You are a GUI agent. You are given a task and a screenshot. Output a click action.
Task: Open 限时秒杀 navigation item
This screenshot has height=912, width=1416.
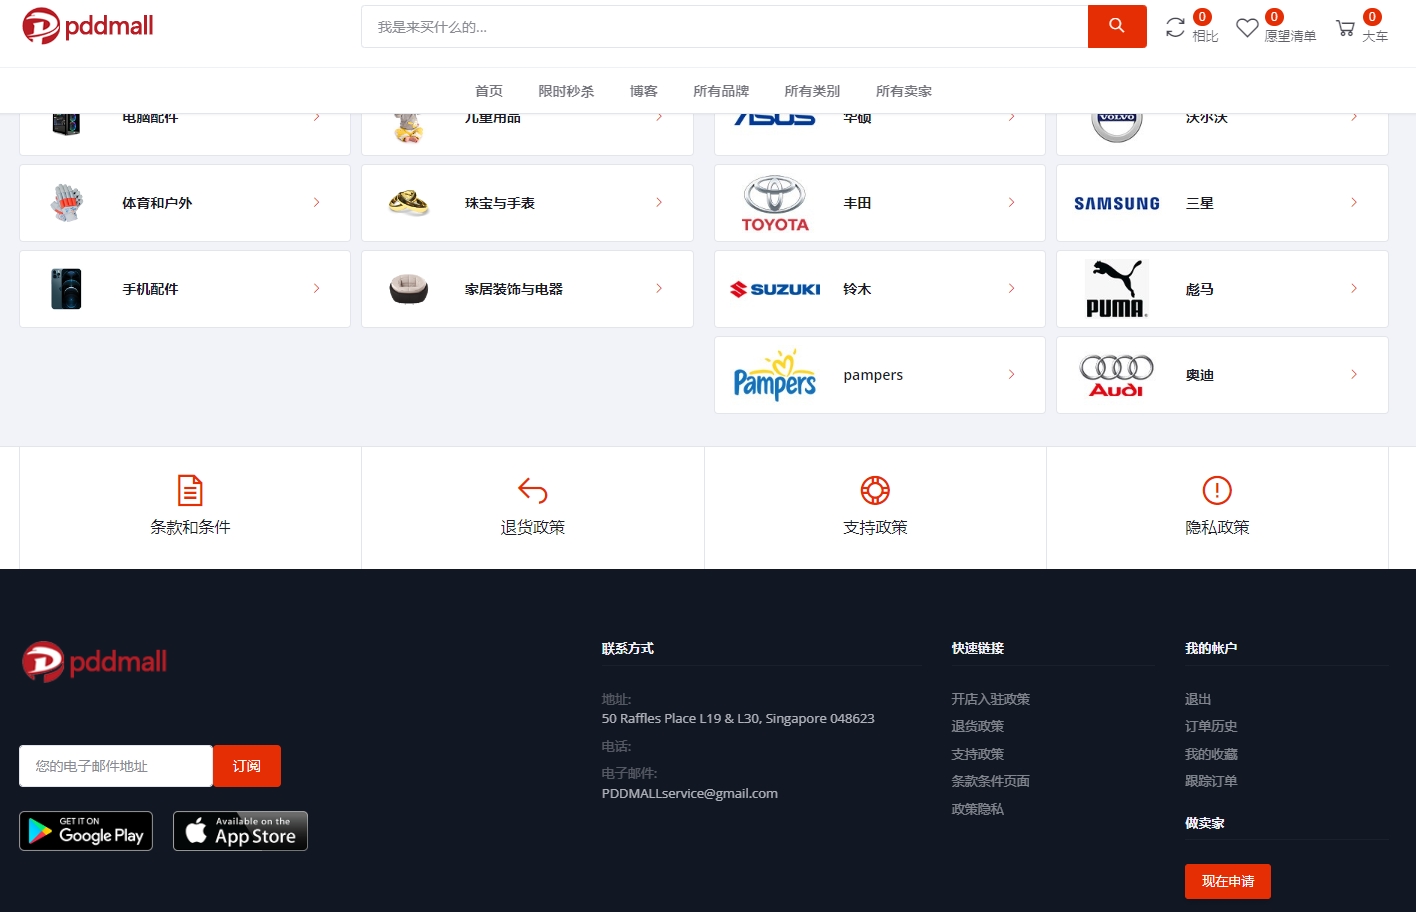coord(566,91)
